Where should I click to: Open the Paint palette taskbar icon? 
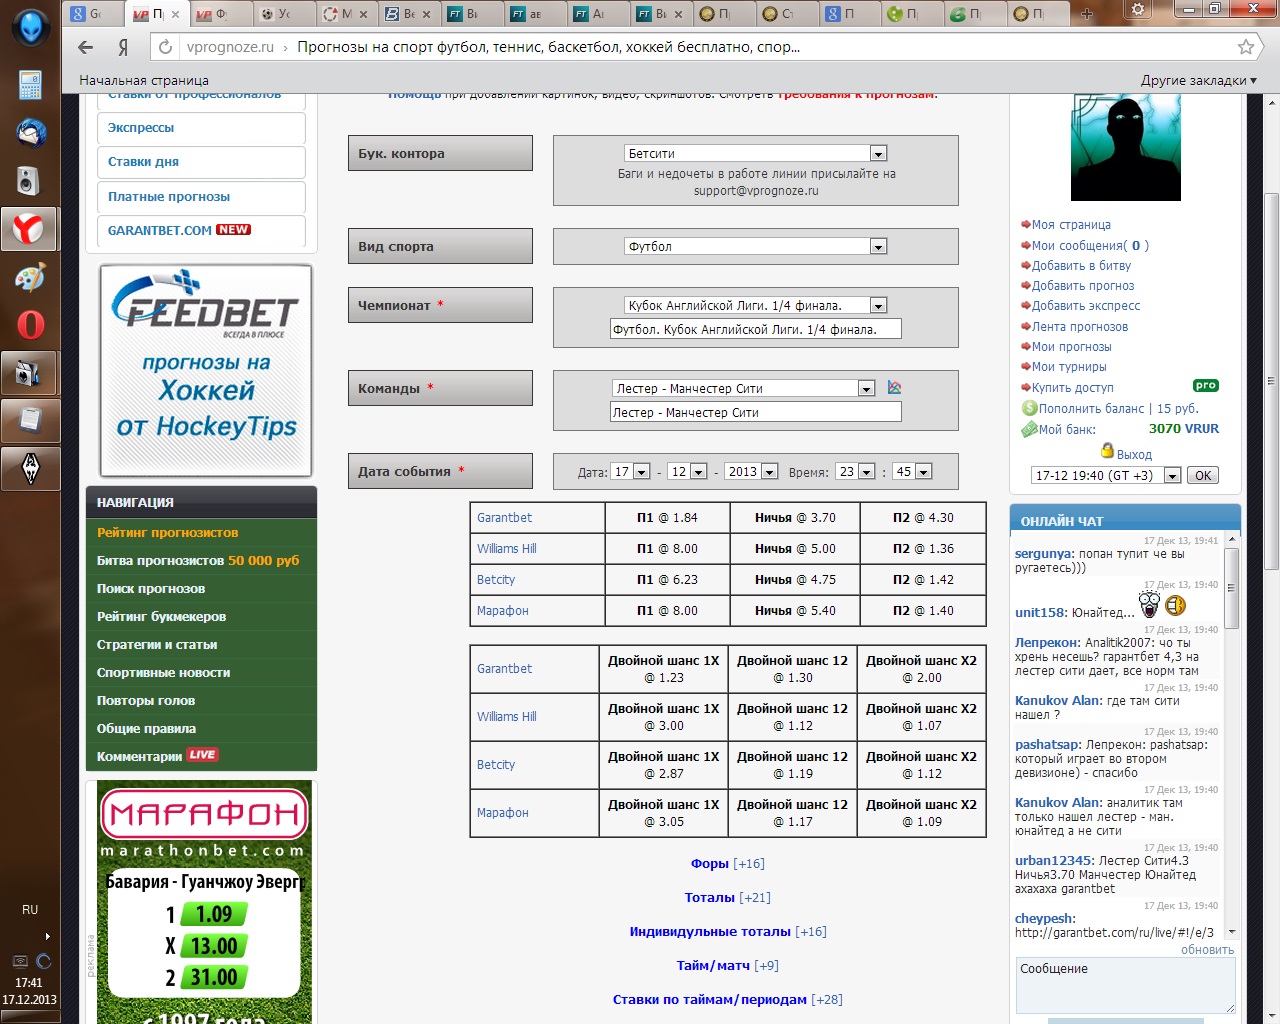tap(30, 277)
